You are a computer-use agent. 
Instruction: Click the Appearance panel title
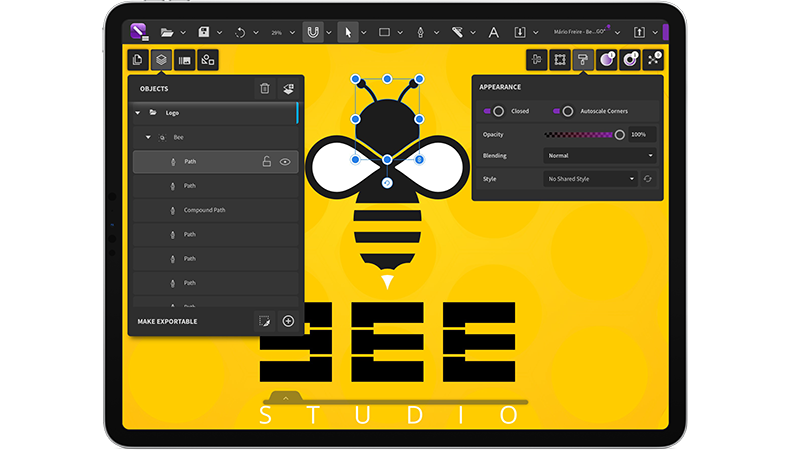pyautogui.click(x=500, y=87)
